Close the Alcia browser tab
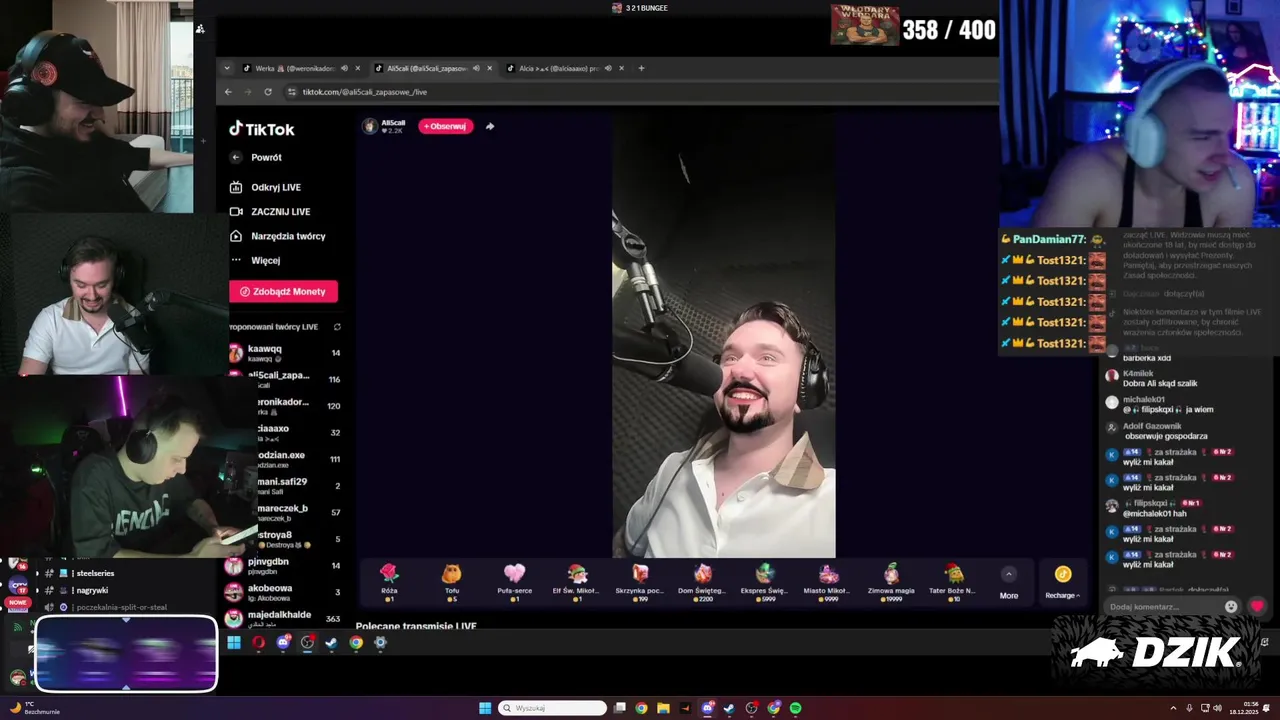Screen dimensions: 1280x720 click(x=622, y=68)
